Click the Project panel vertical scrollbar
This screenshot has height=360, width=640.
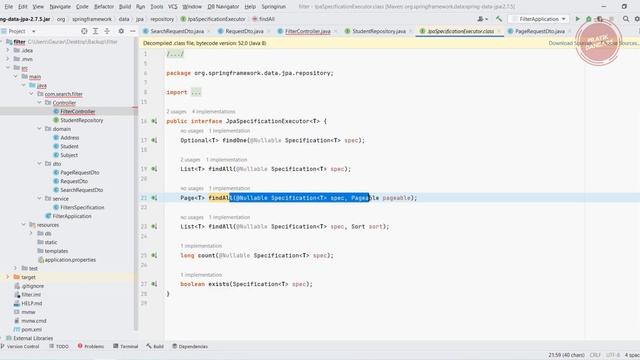[136, 184]
